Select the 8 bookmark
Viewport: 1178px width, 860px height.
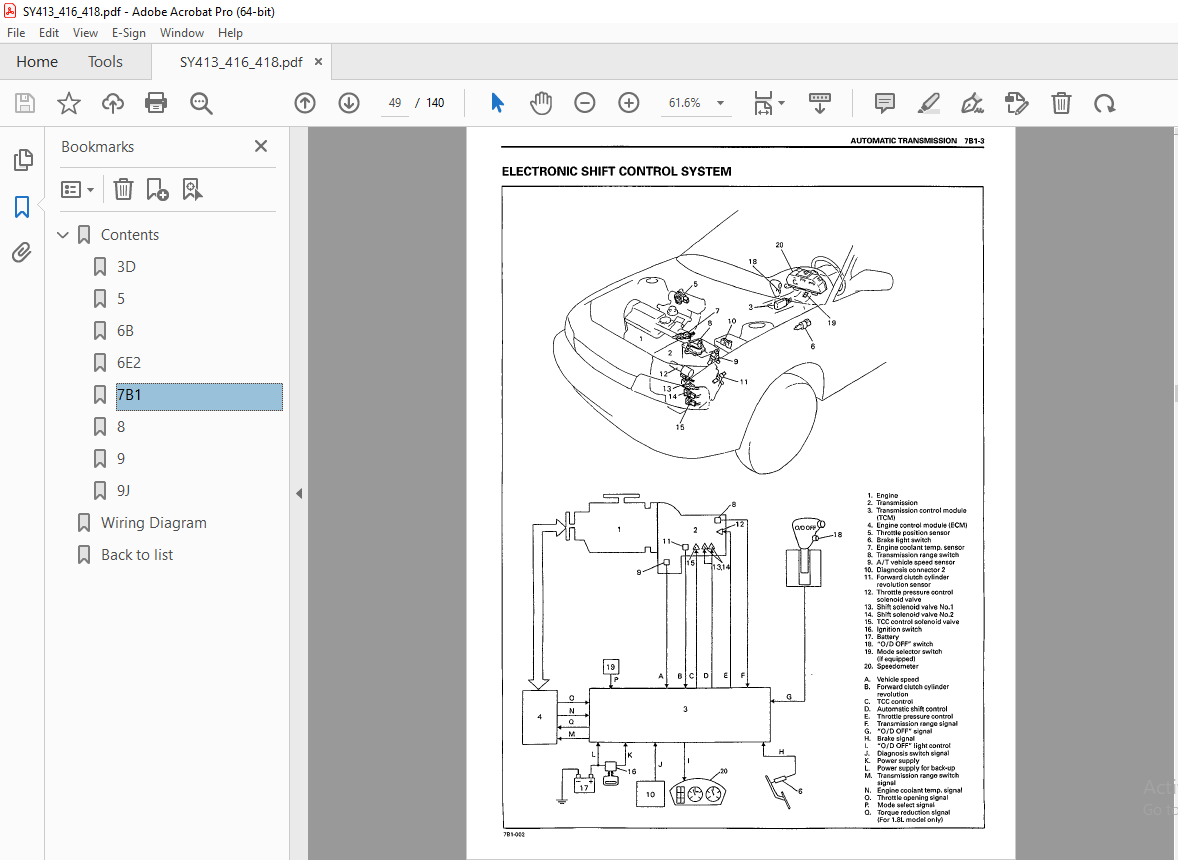(x=121, y=427)
